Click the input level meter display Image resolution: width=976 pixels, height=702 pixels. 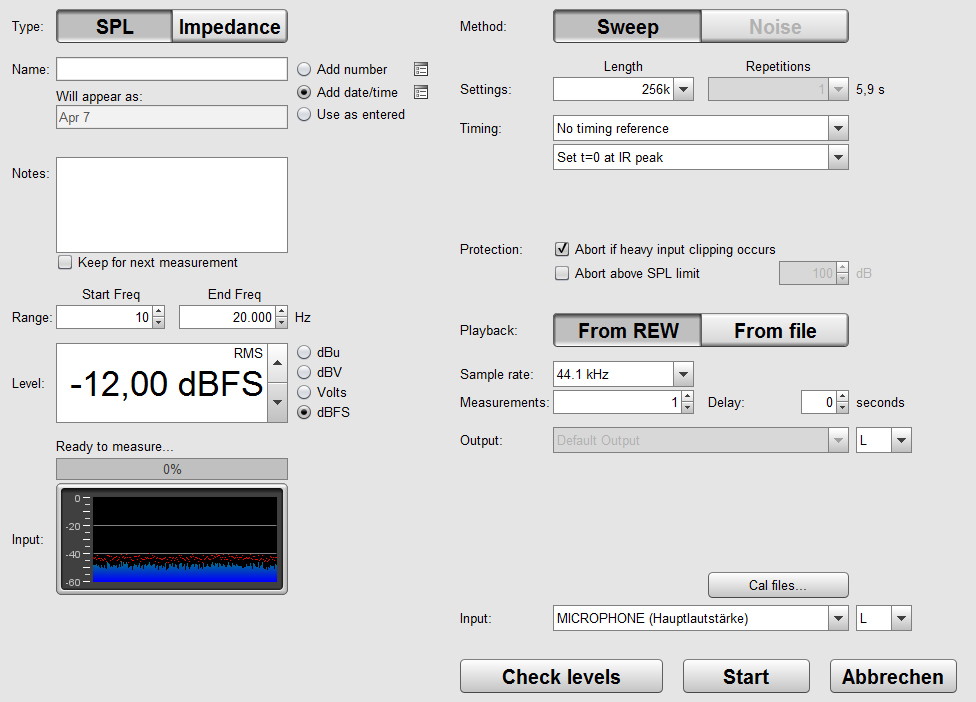(172, 539)
